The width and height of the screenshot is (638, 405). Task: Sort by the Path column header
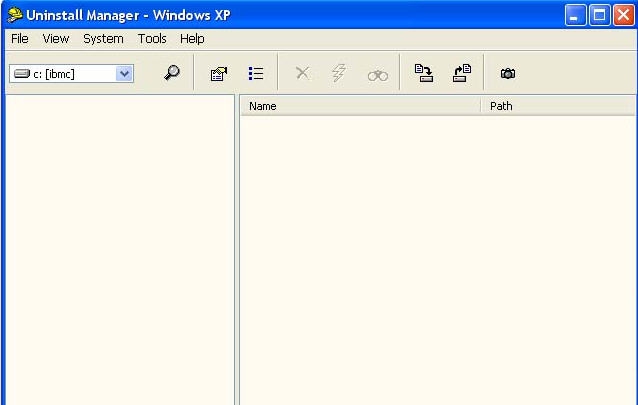tap(559, 106)
